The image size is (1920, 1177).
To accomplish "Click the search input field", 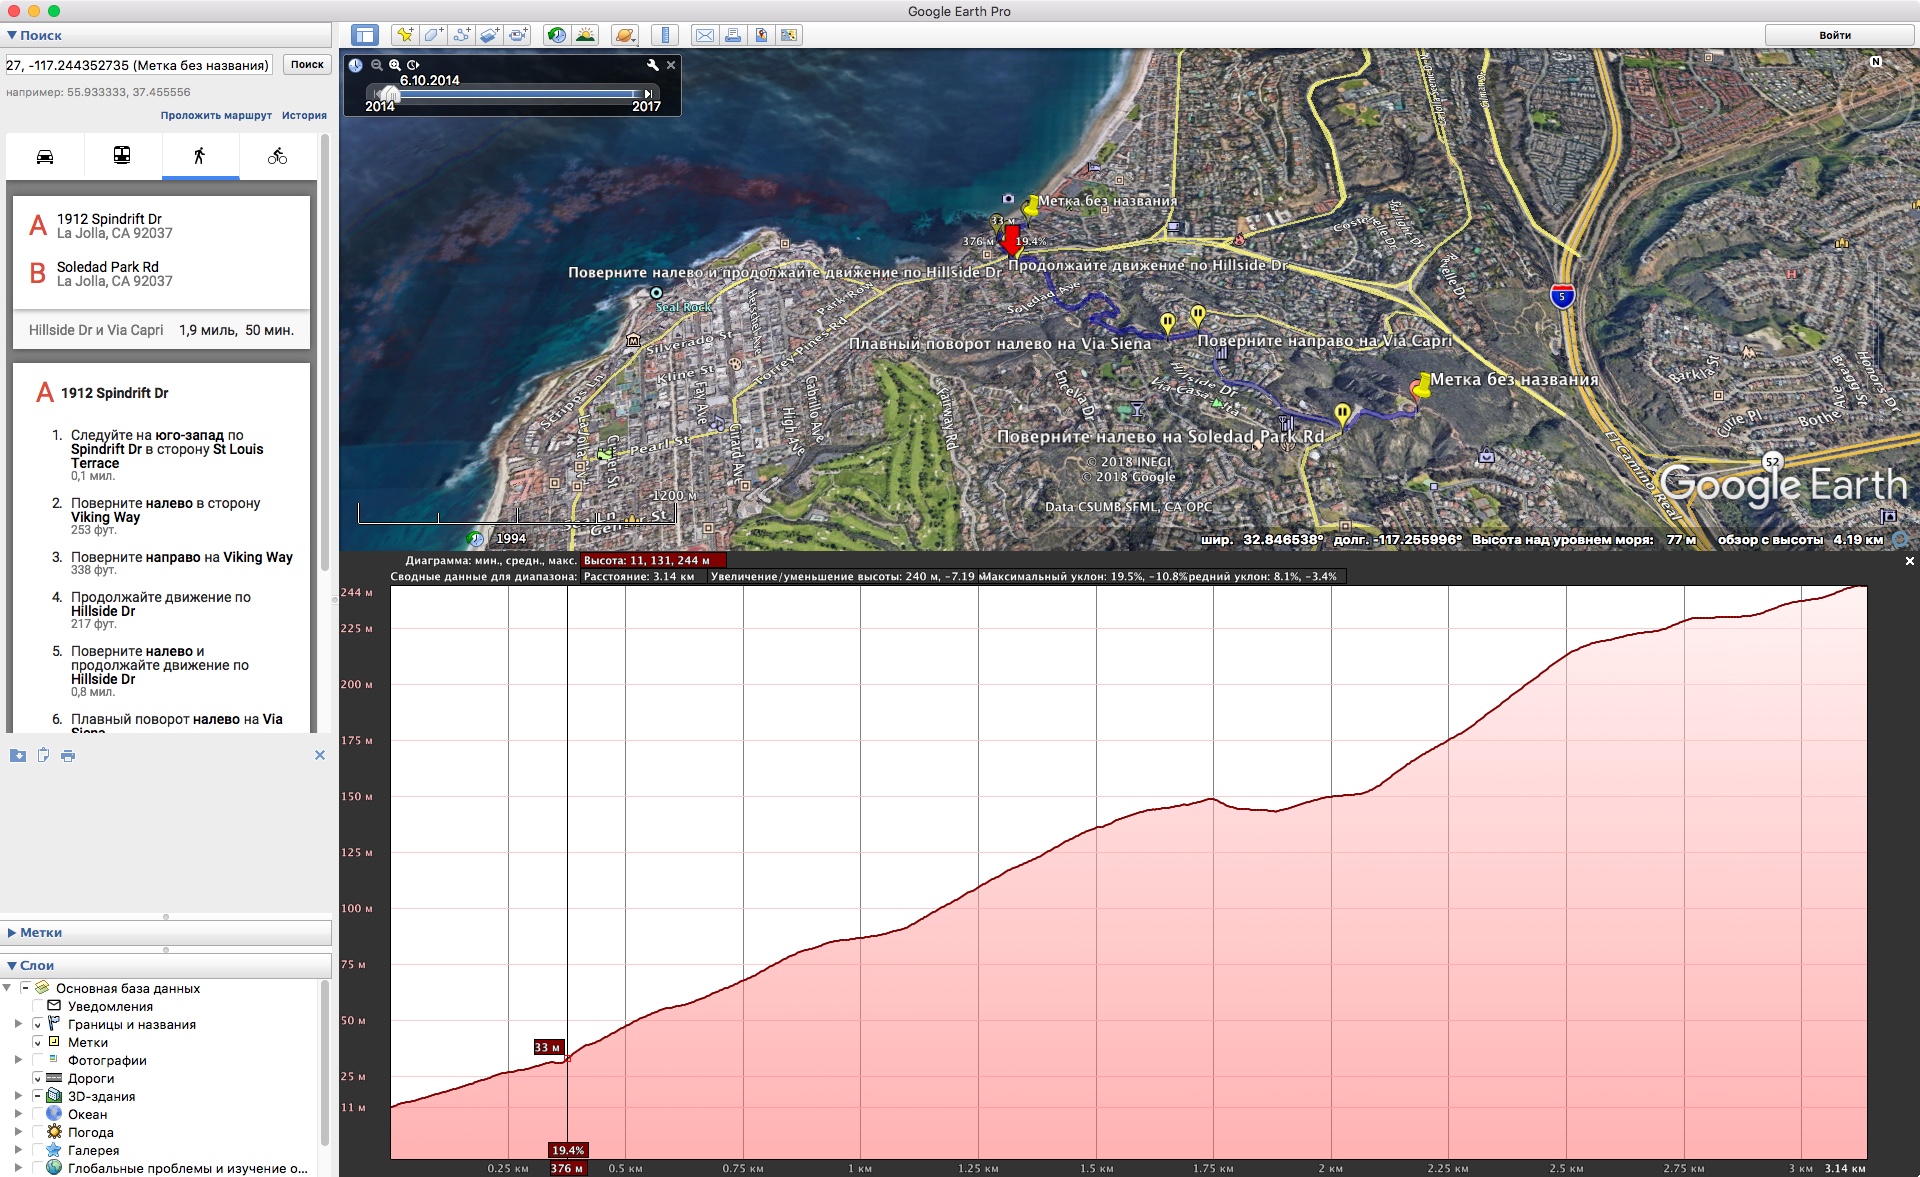I will [139, 65].
